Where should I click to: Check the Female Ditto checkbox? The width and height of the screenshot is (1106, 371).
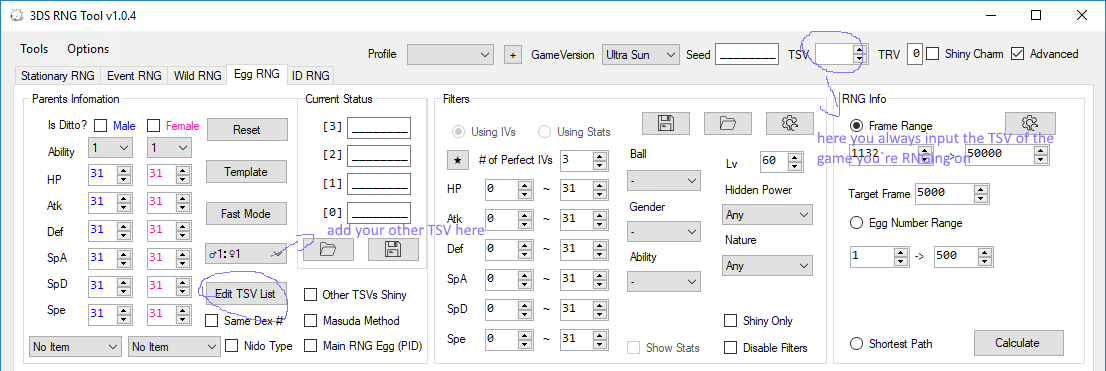pos(154,126)
